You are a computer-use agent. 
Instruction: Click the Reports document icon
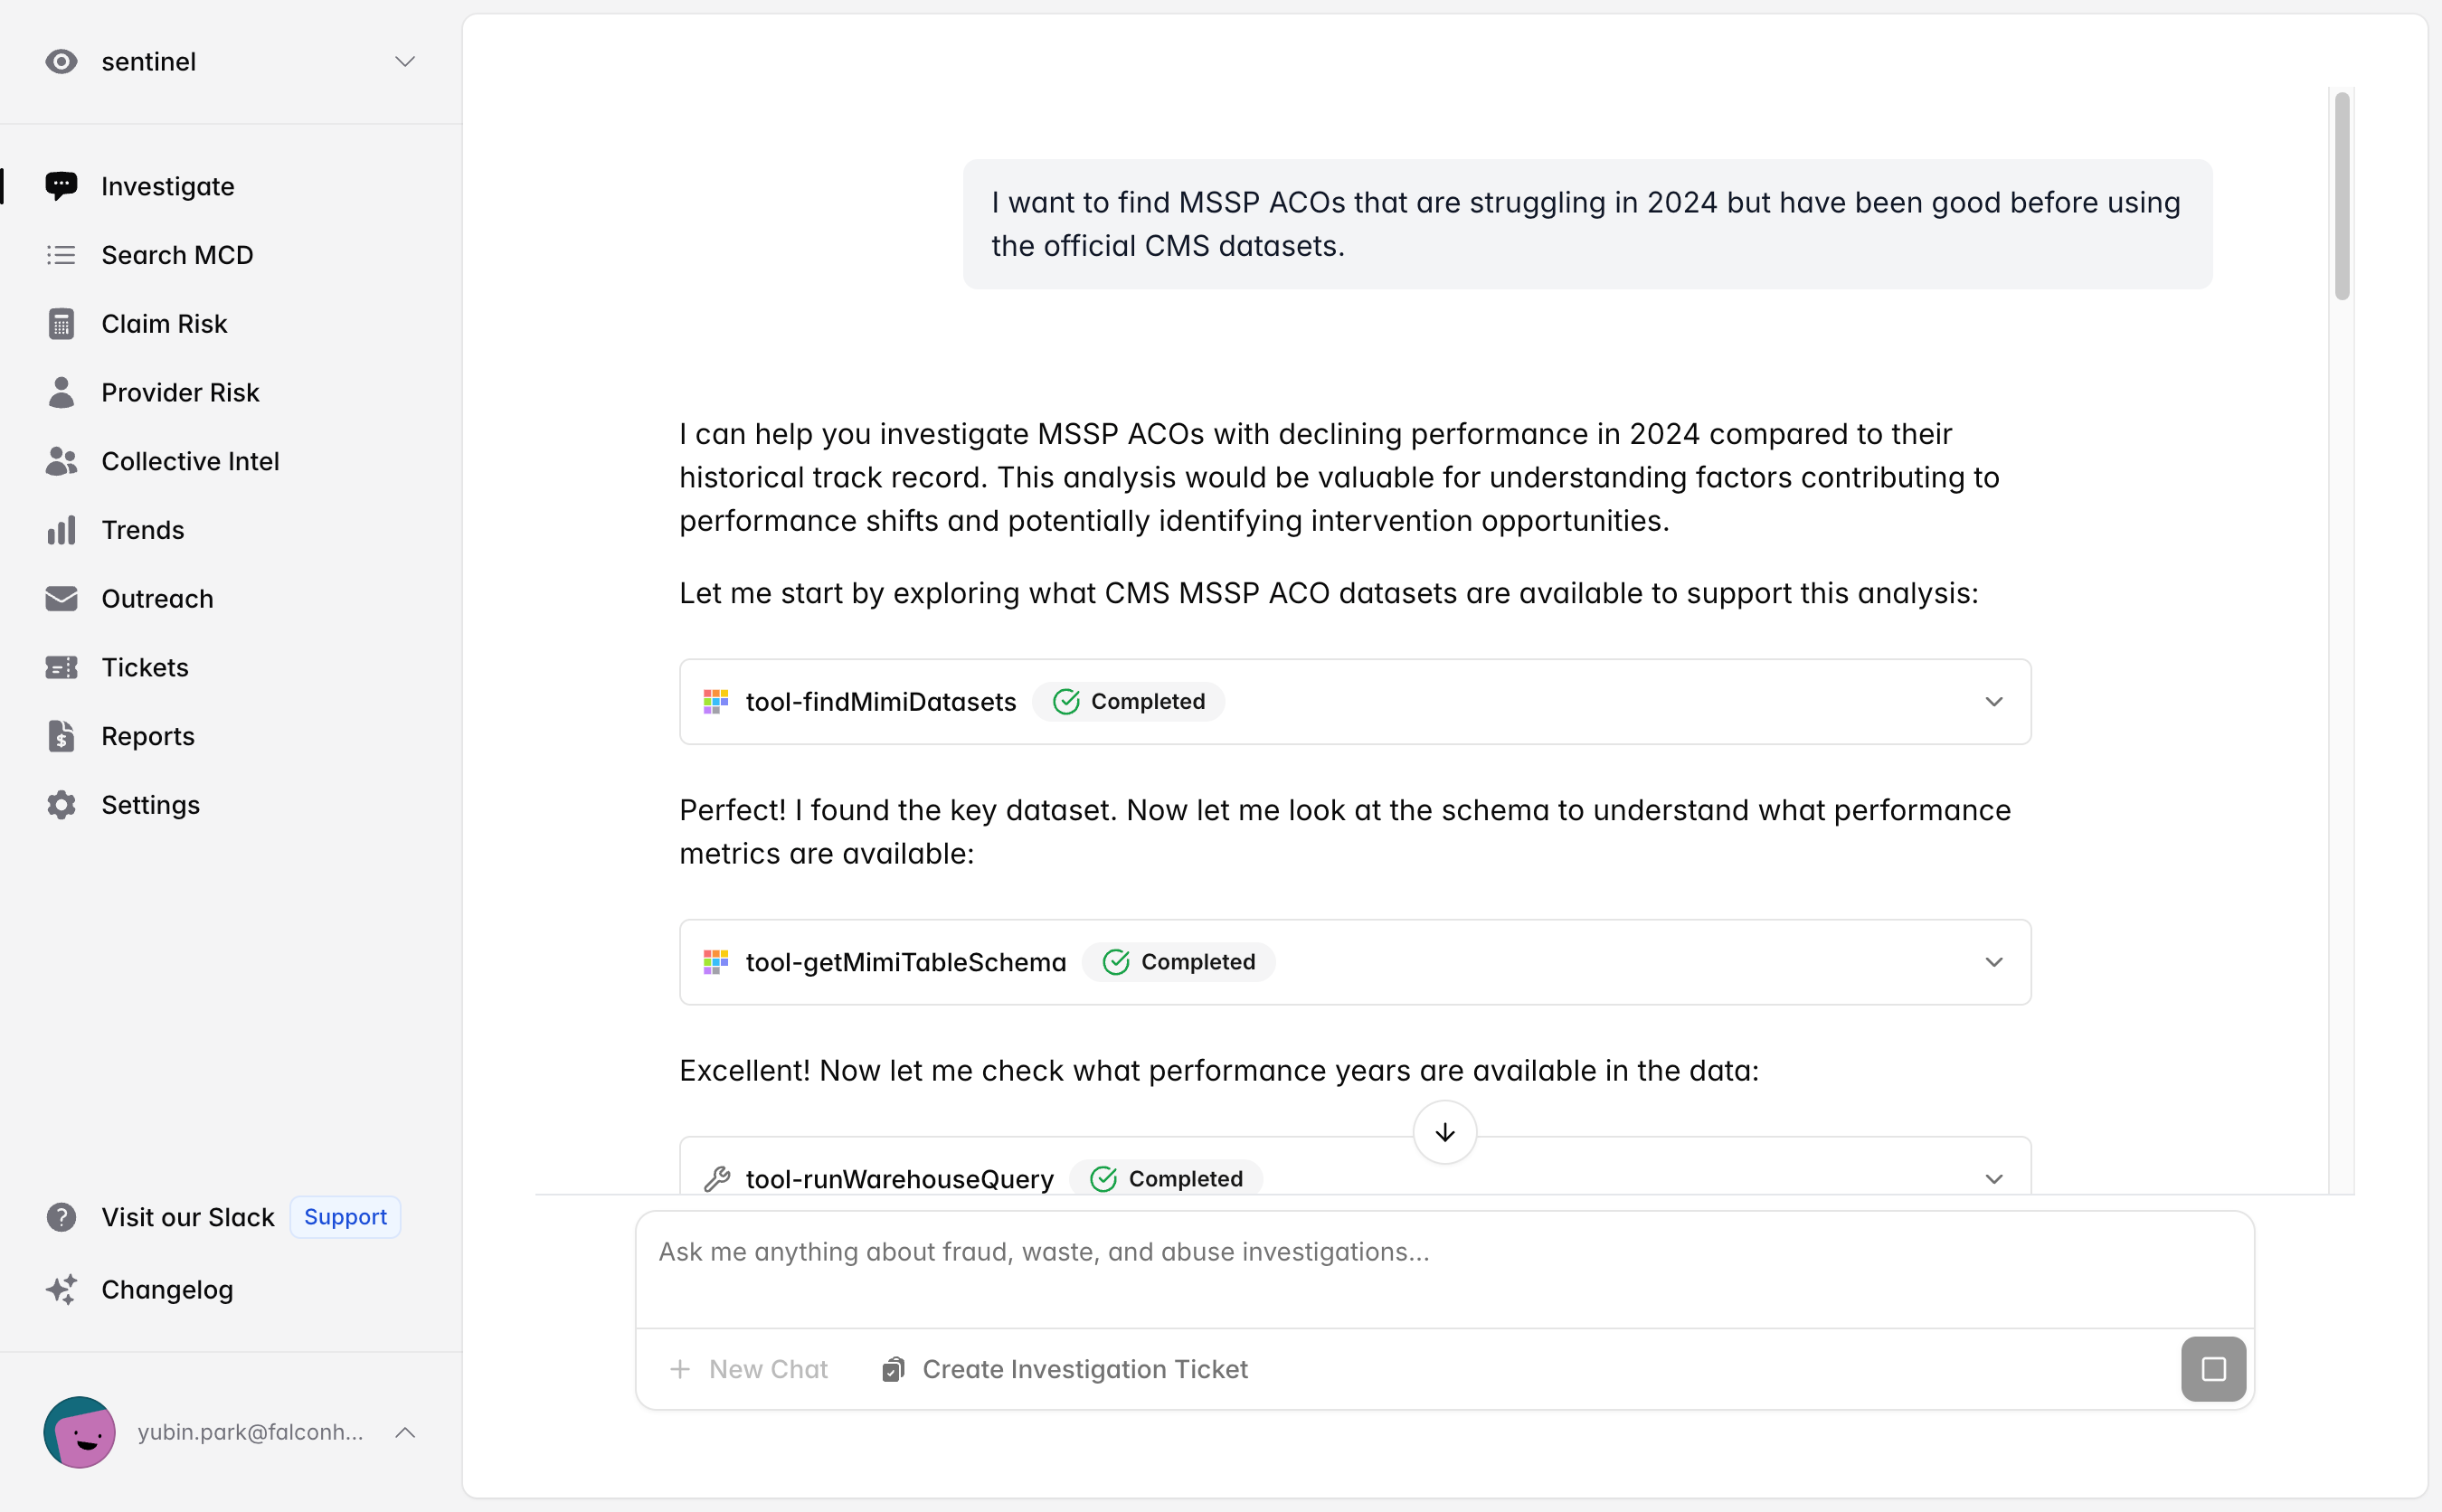(x=61, y=736)
